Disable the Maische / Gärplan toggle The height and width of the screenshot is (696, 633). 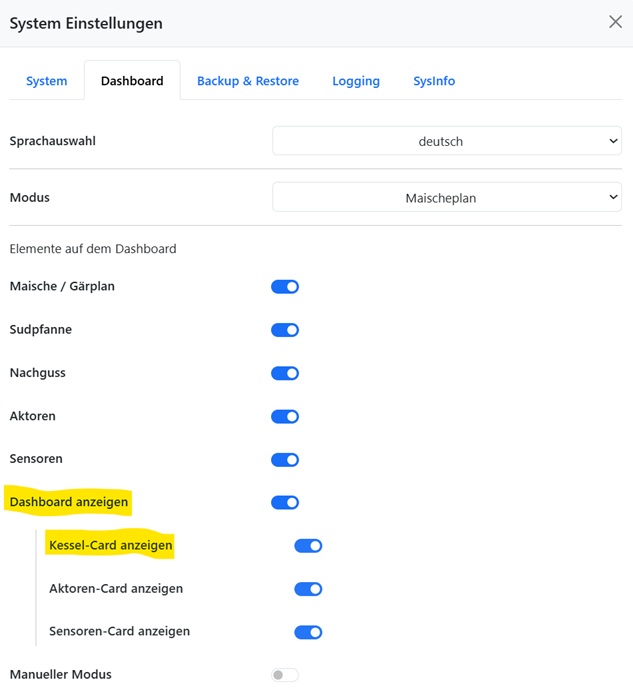285,287
